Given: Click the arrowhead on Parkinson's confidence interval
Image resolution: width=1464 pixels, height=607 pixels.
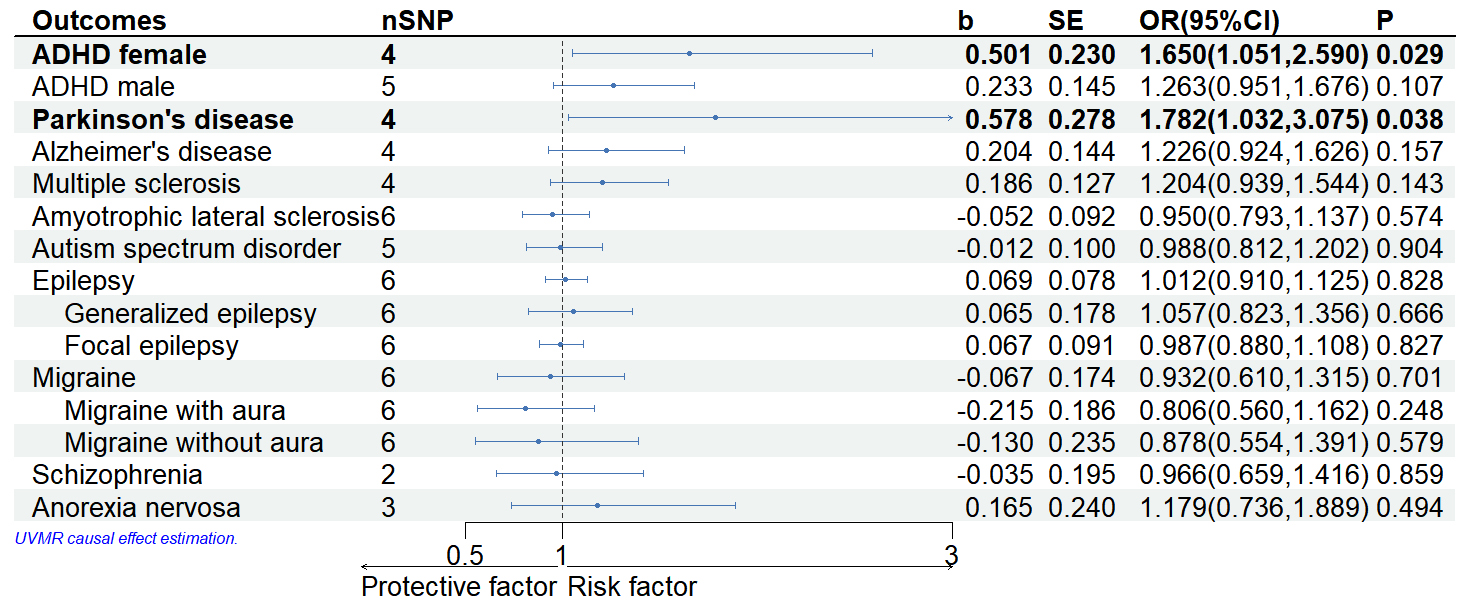Looking at the screenshot, I should pos(949,118).
